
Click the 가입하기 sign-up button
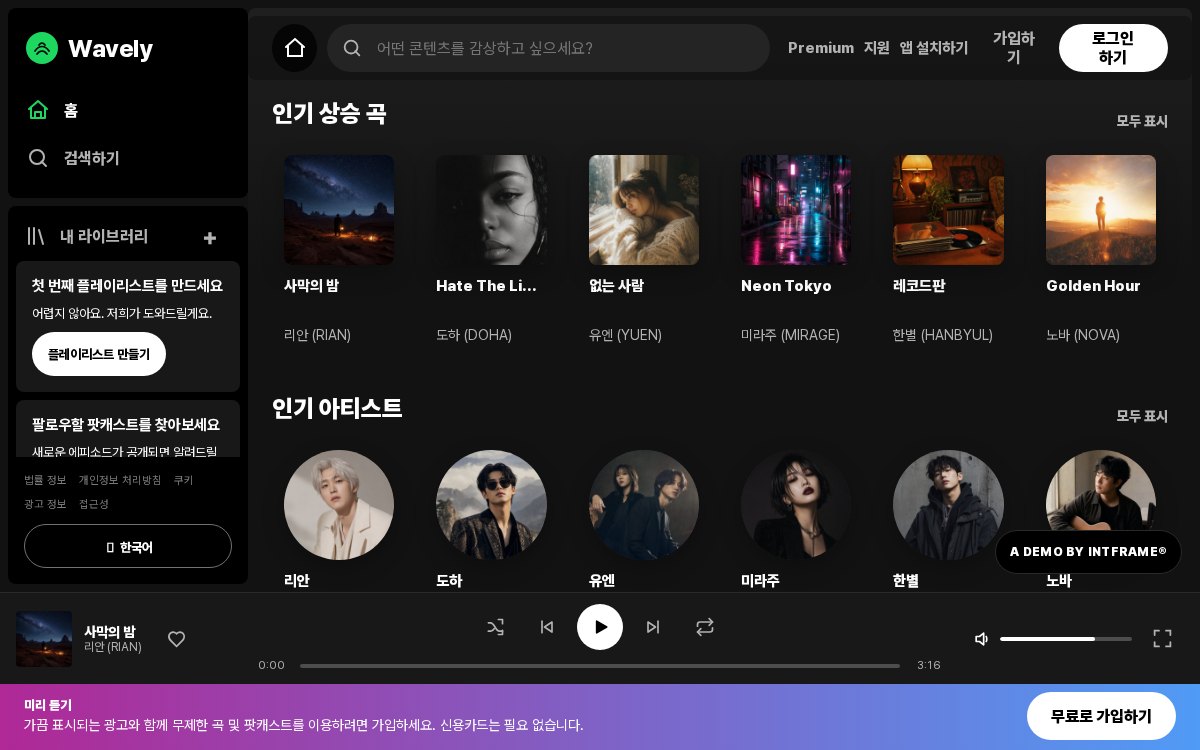pos(1013,48)
